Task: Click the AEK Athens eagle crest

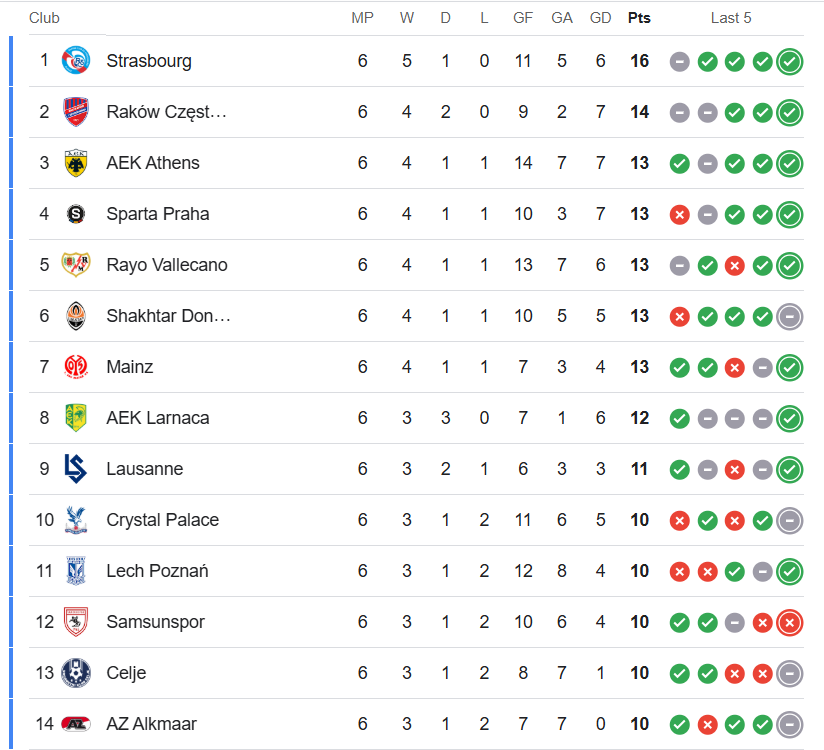Action: 76,163
